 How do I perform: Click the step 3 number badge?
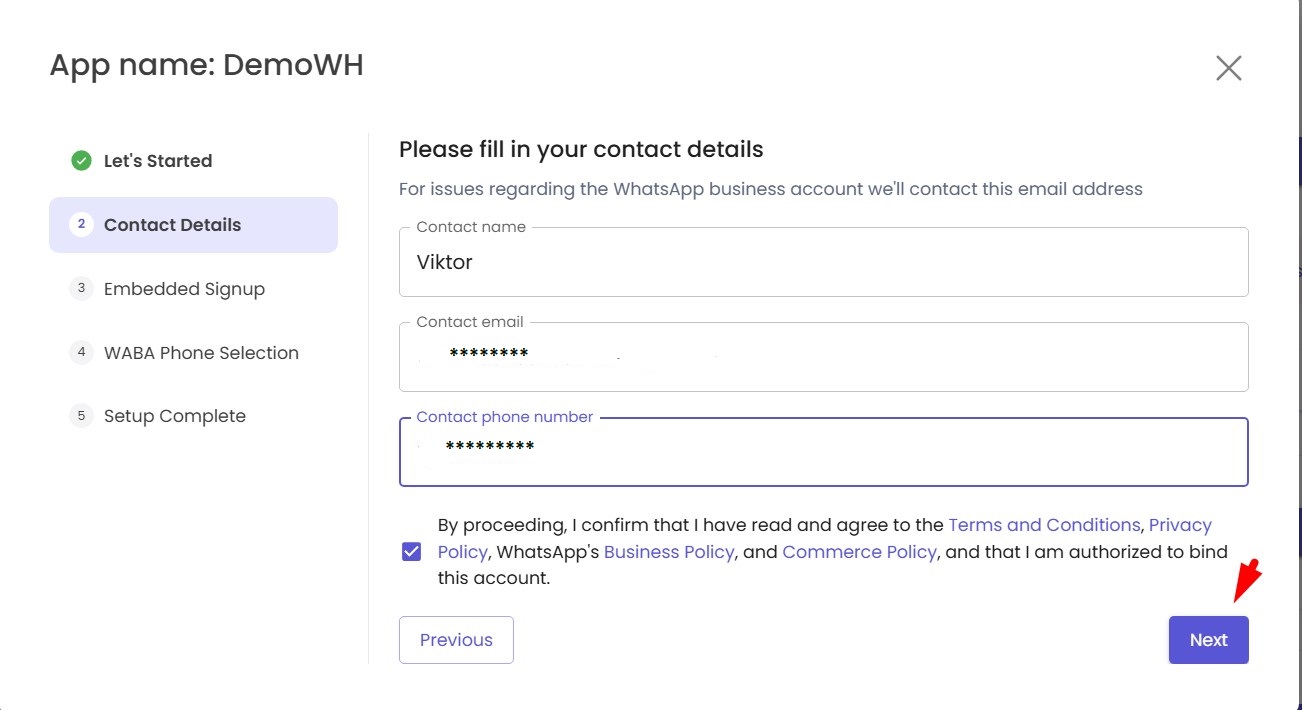pos(81,289)
